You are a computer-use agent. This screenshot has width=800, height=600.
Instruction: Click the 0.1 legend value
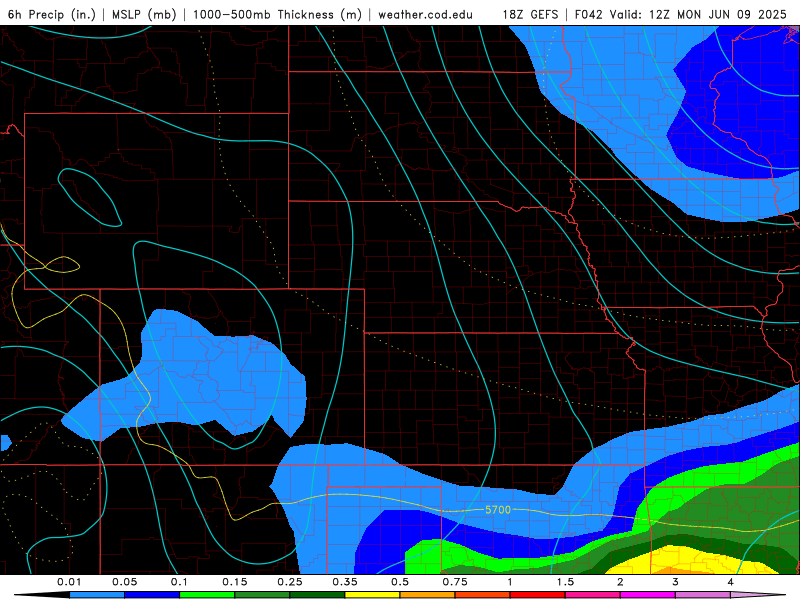click(179, 582)
